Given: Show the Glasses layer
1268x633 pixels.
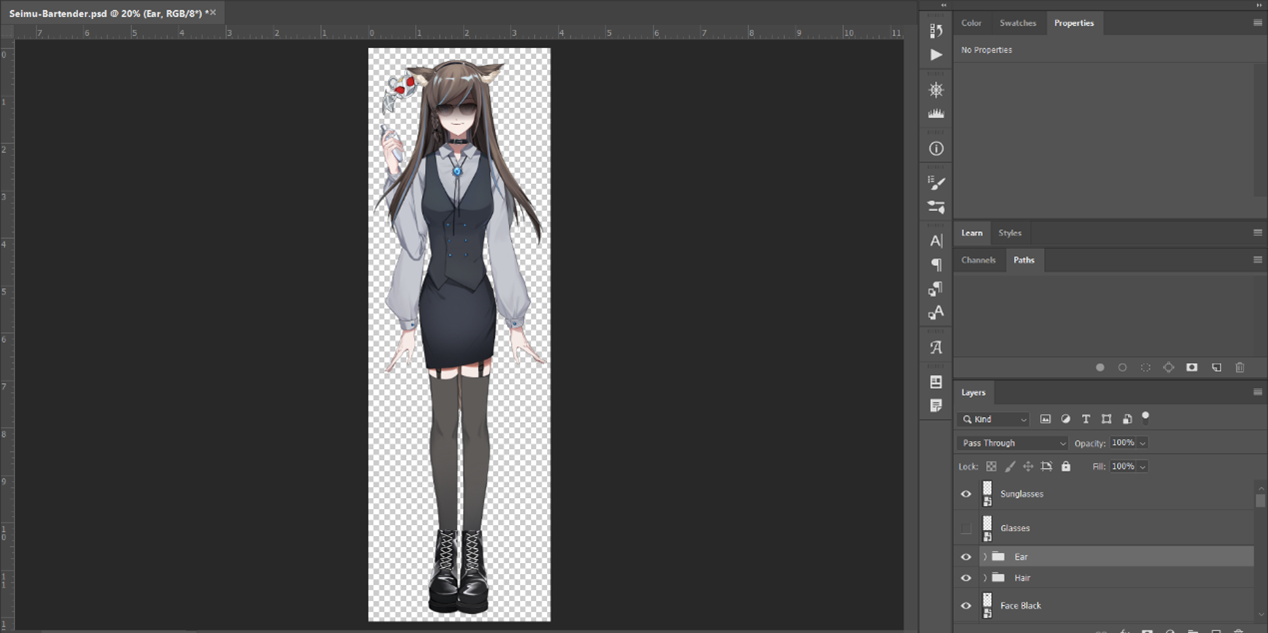Looking at the screenshot, I should point(966,528).
